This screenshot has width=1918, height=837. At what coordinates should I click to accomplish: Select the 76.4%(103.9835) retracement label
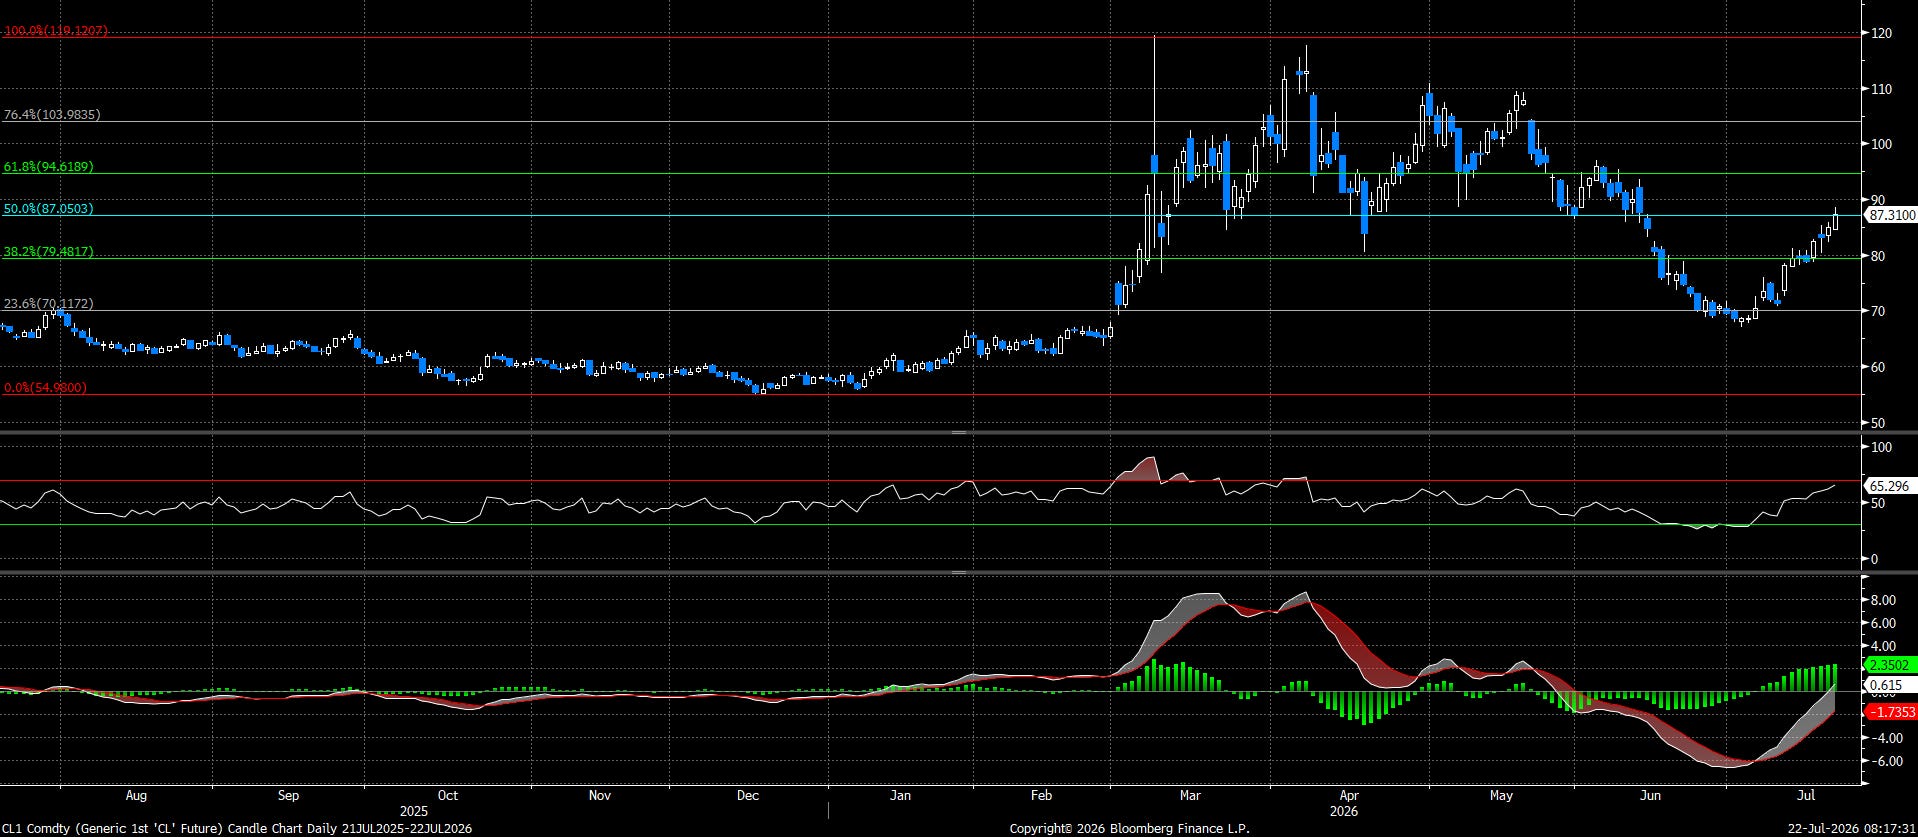(x=52, y=115)
